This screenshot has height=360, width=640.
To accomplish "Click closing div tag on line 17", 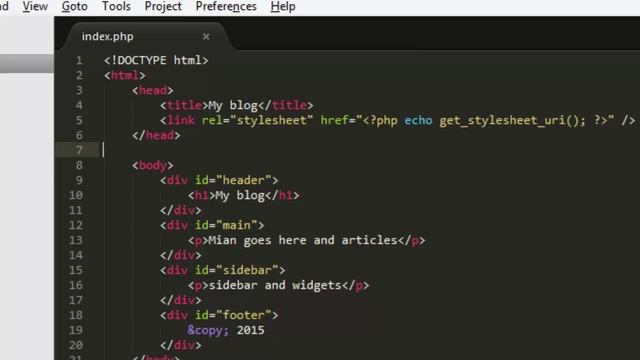I will [181, 300].
